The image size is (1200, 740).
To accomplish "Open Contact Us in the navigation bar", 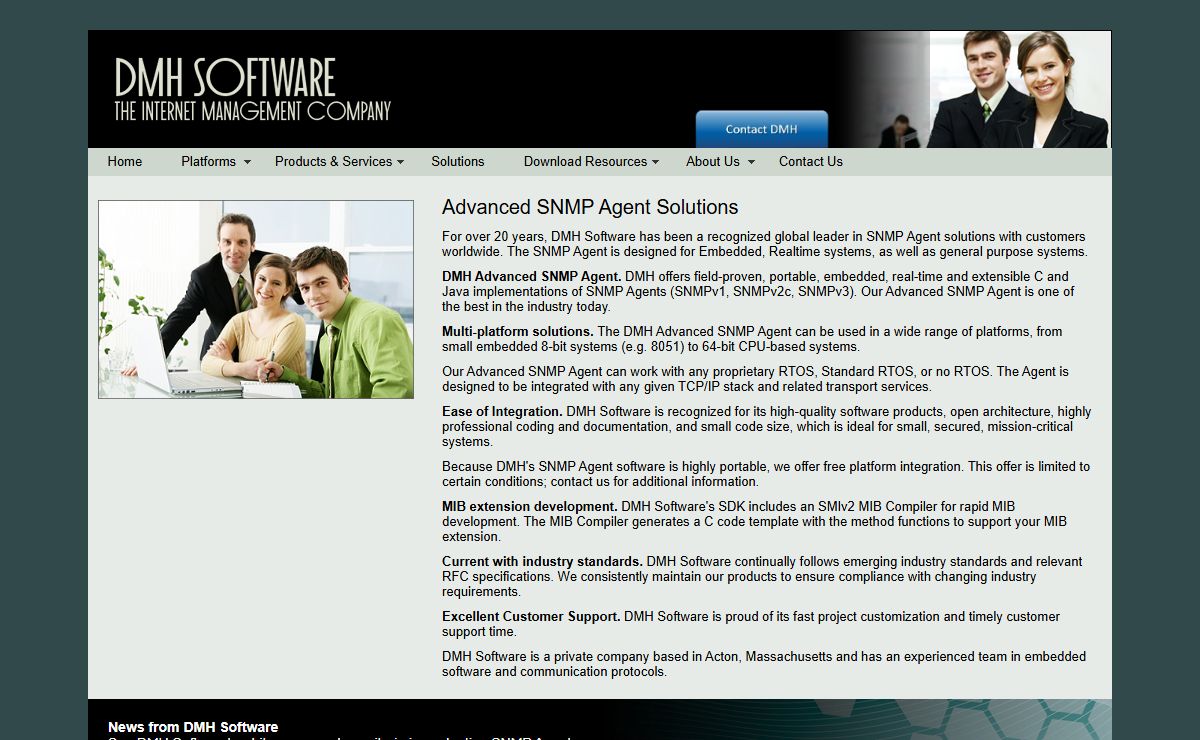I will [x=810, y=162].
